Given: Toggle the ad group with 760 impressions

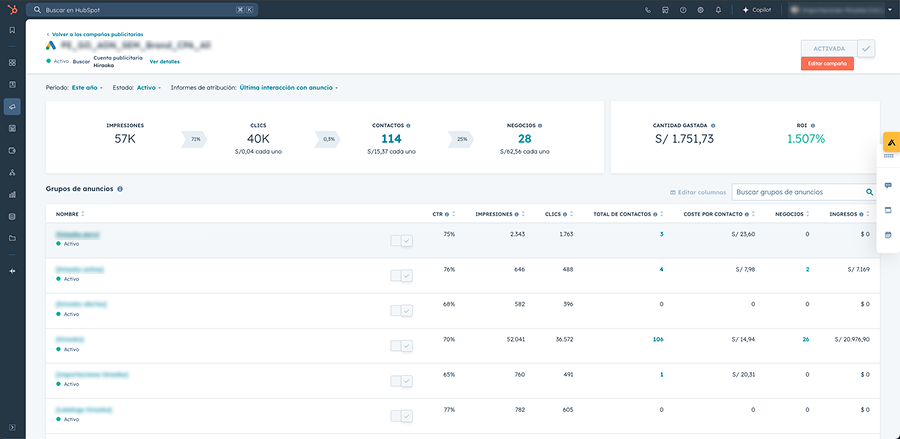Looking at the screenshot, I should [x=402, y=381].
